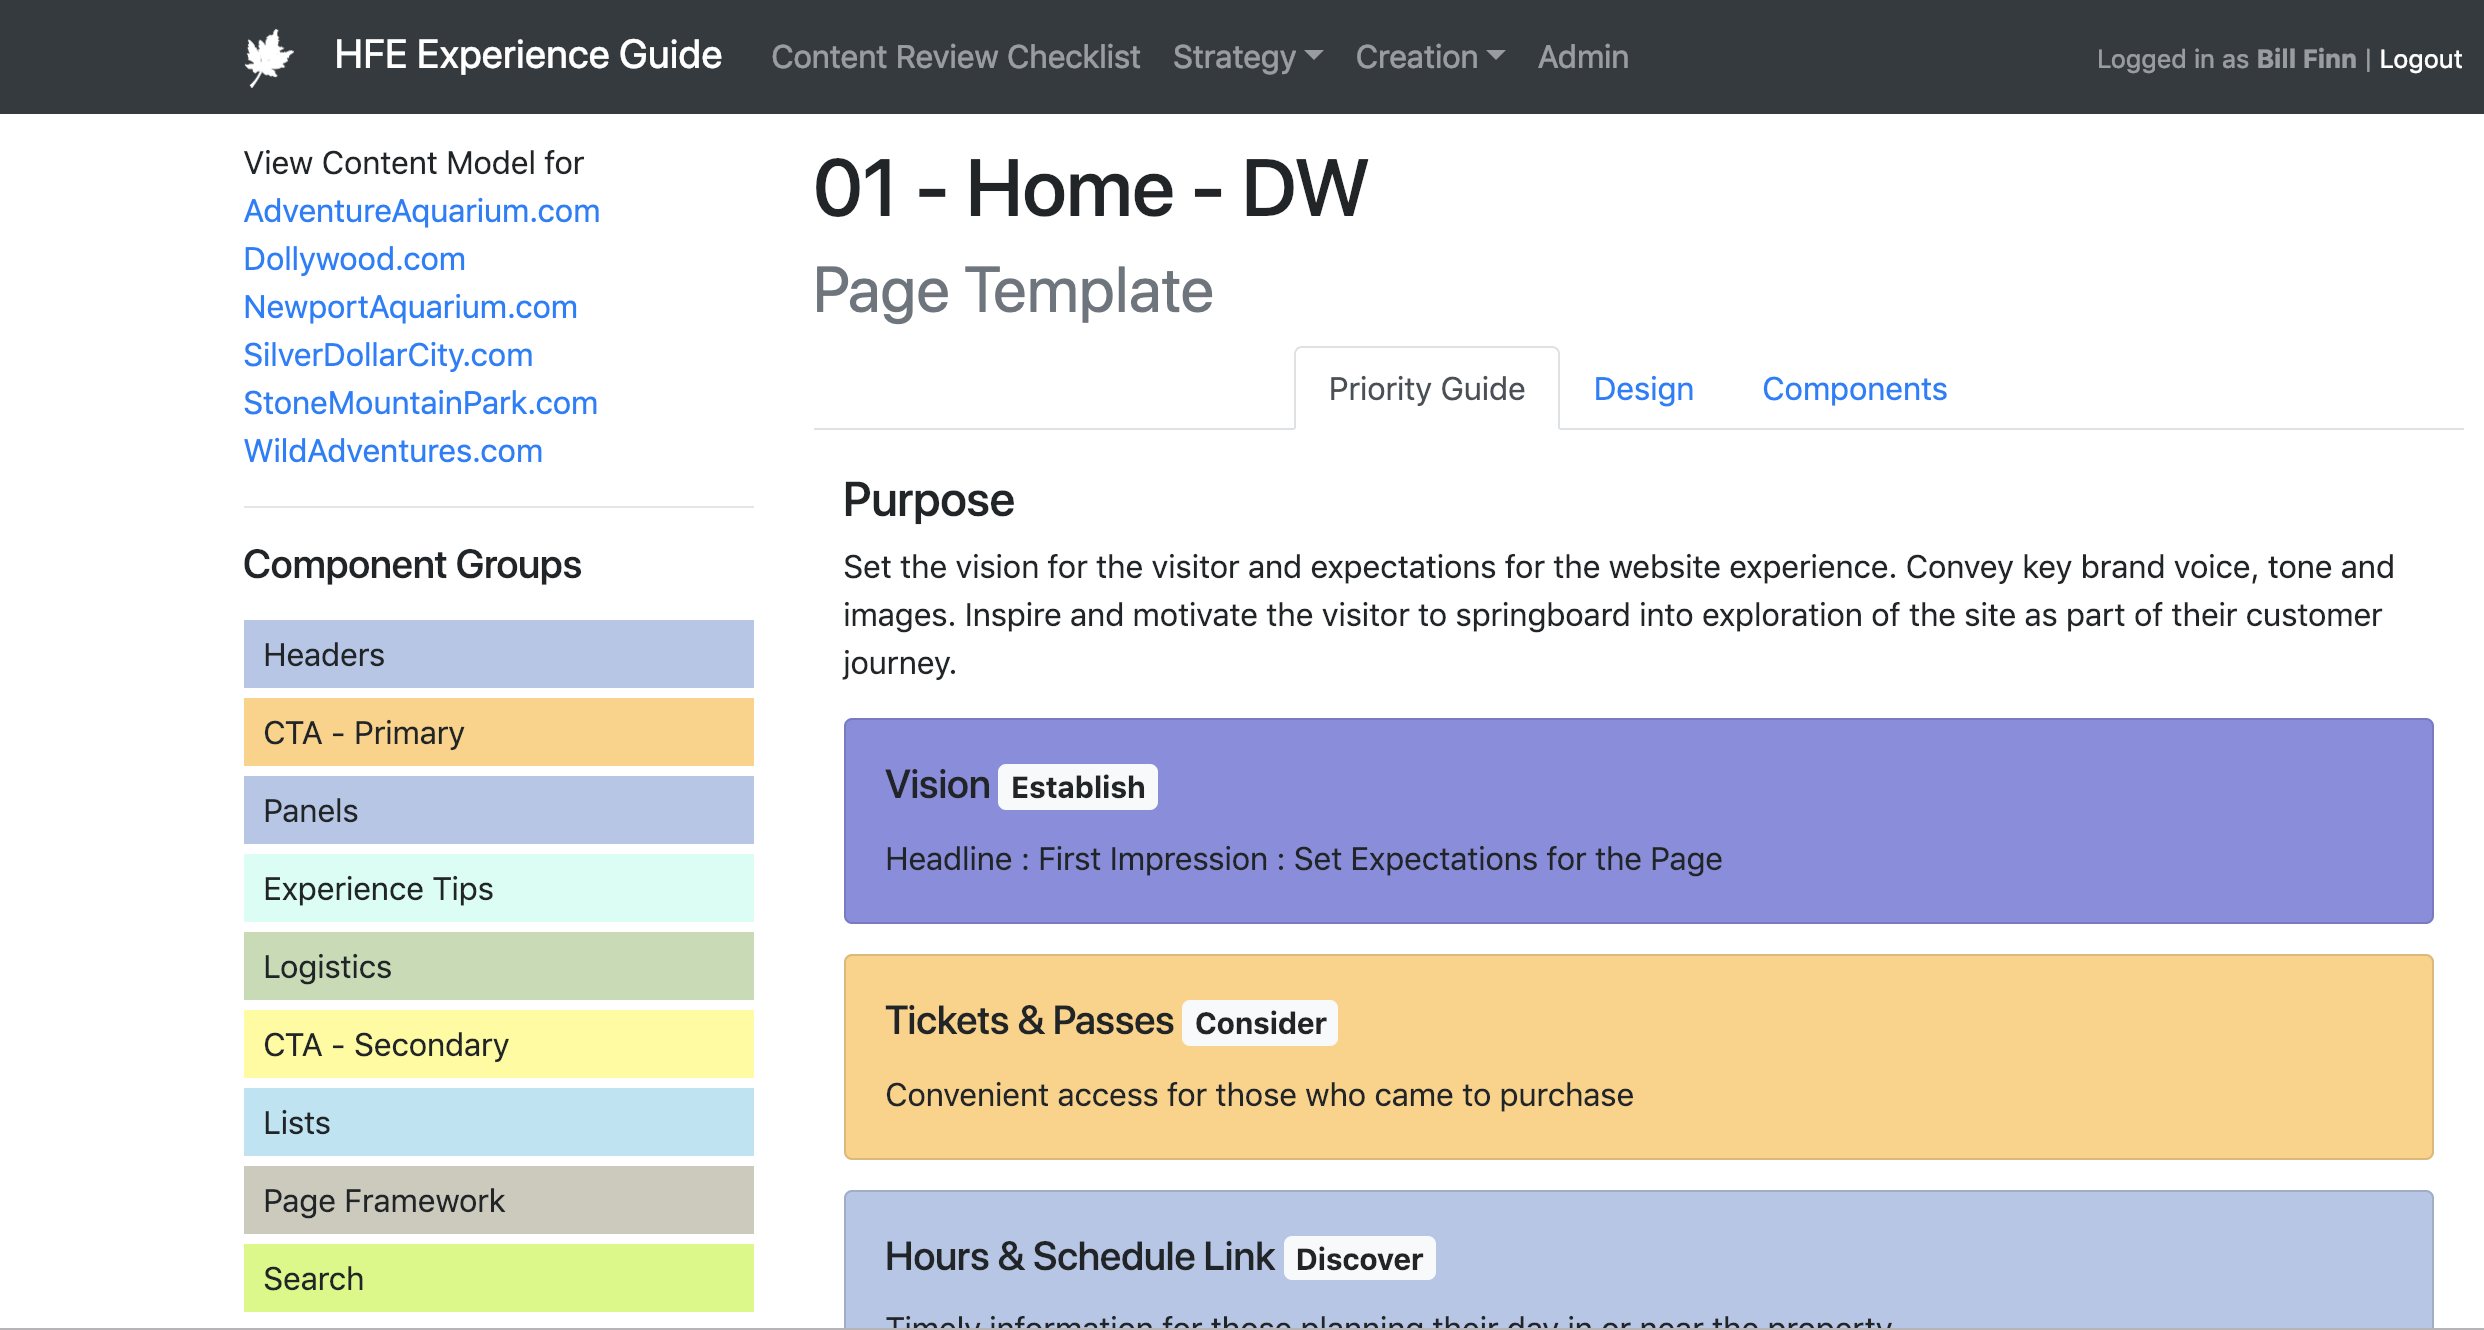Viewport: 2484px width, 1330px height.
Task: Click the Establish badge
Action: pyautogui.click(x=1078, y=787)
